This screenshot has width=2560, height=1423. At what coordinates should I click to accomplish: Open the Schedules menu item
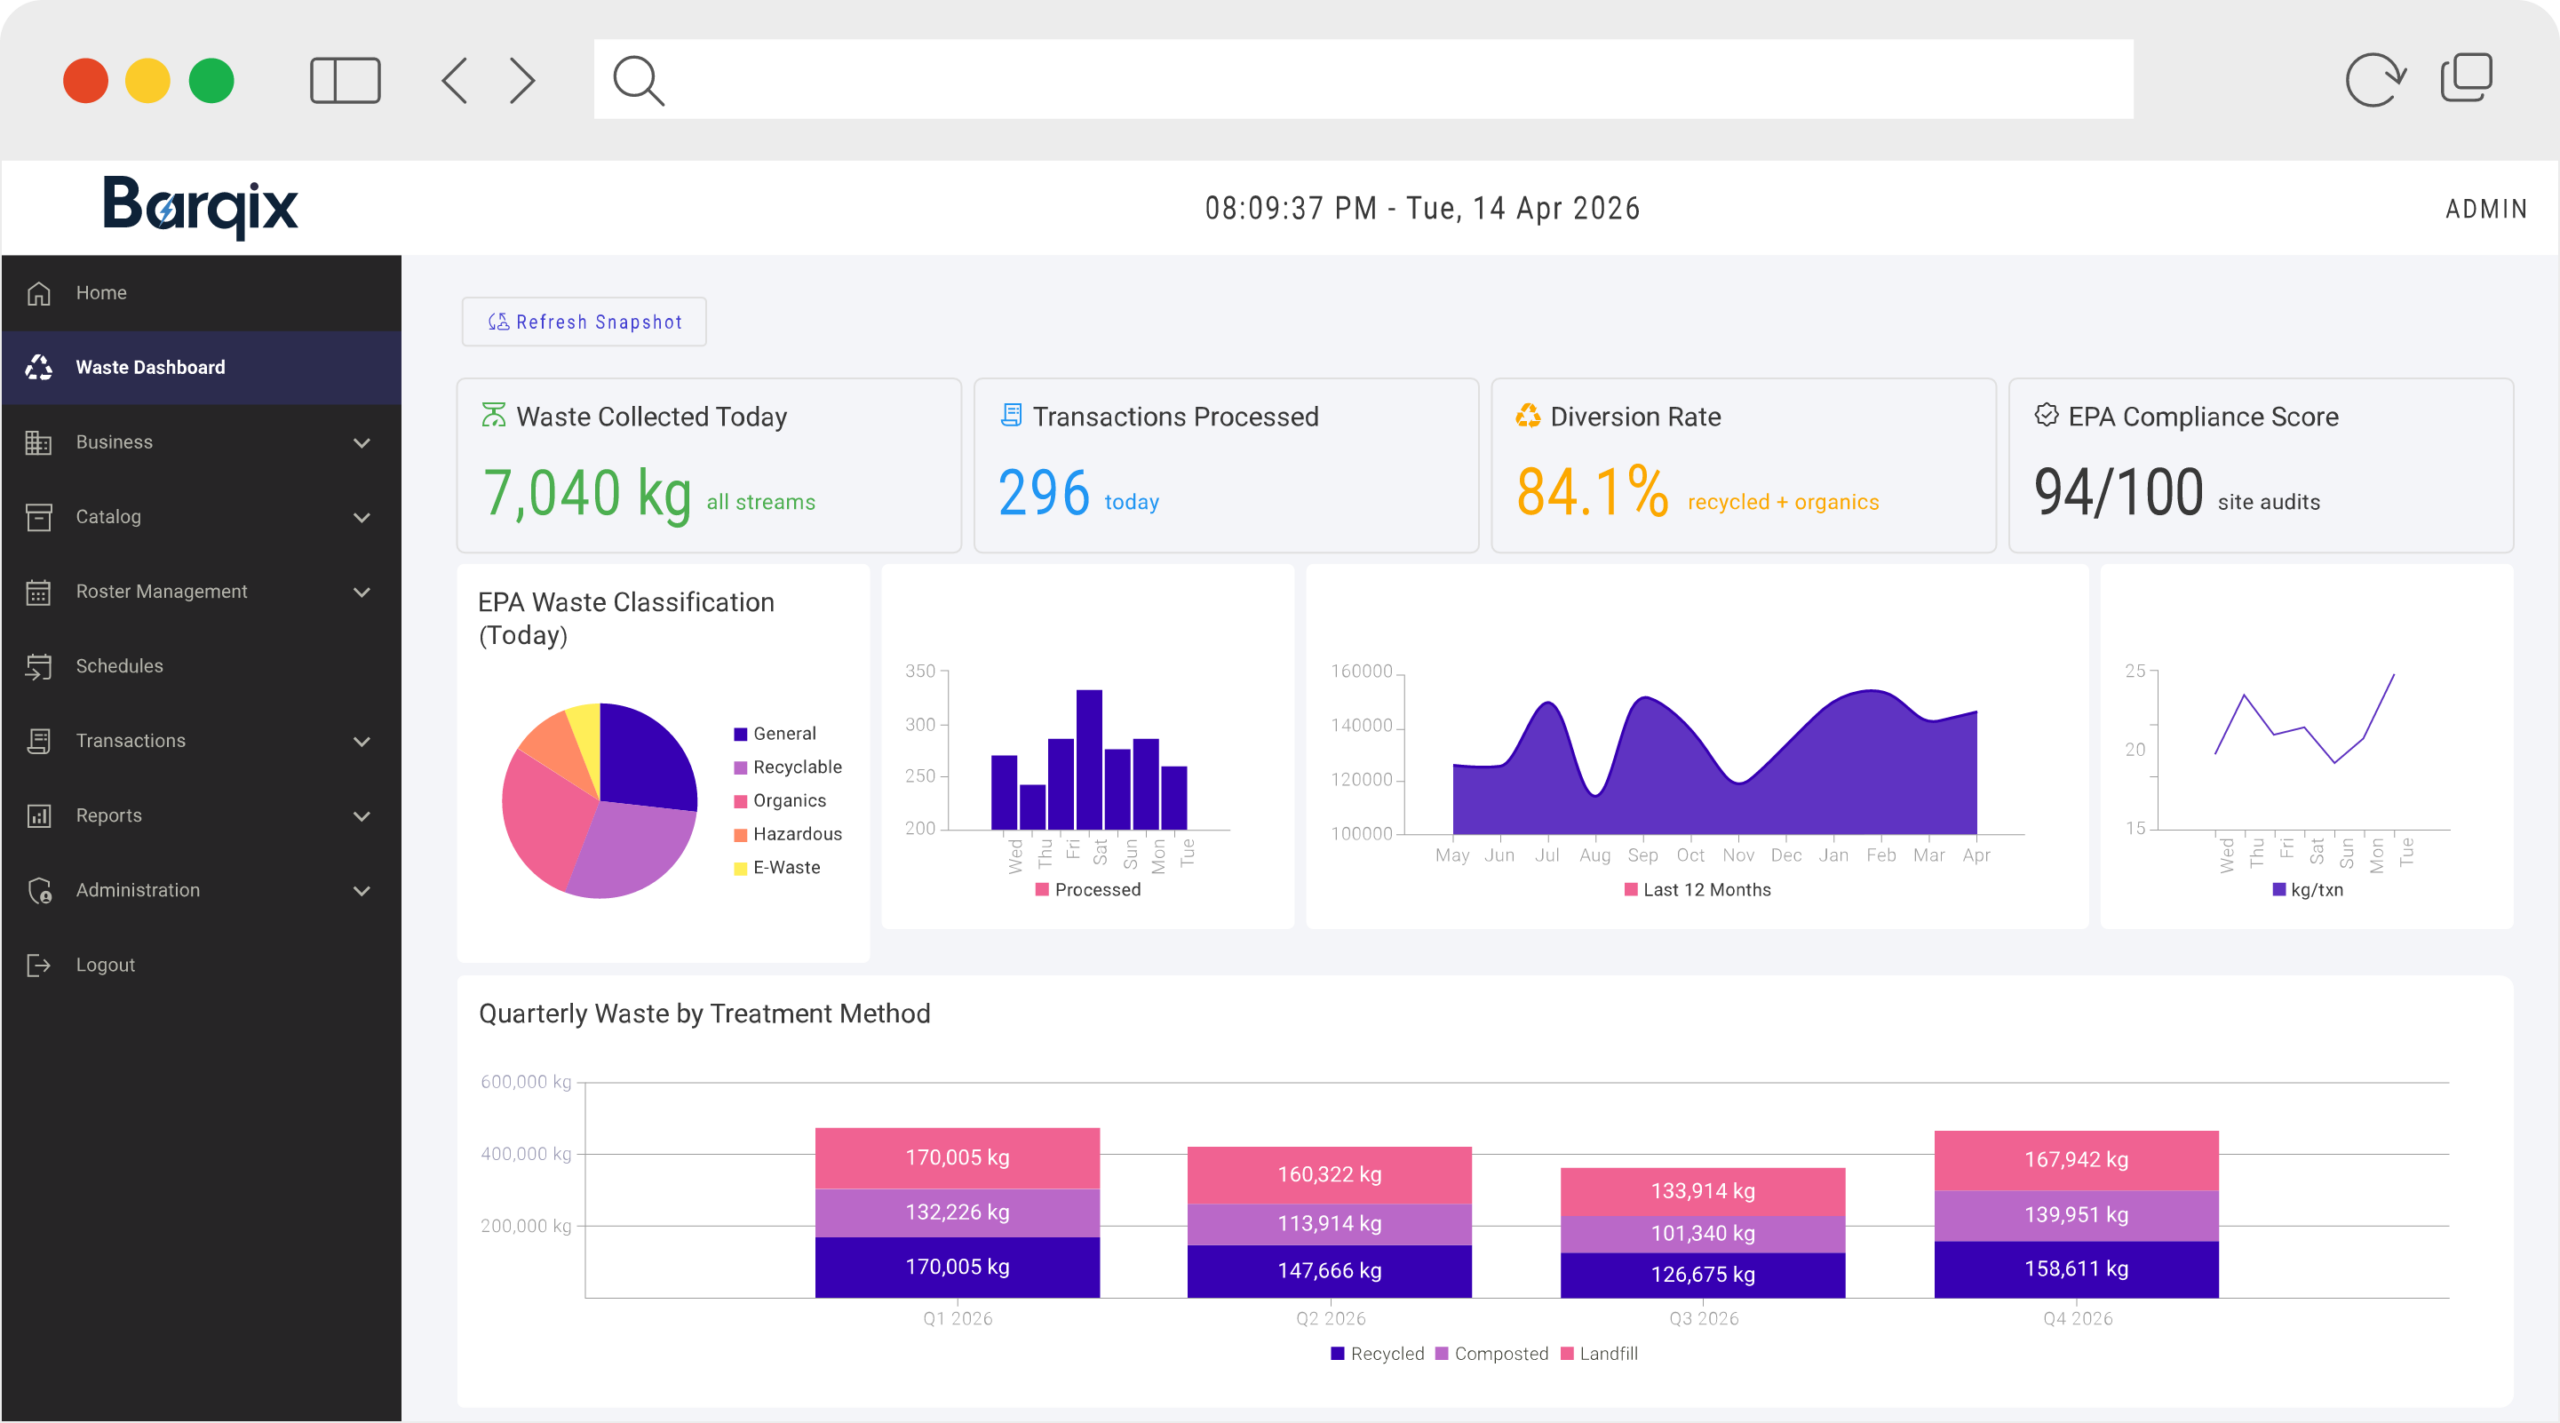(201, 666)
